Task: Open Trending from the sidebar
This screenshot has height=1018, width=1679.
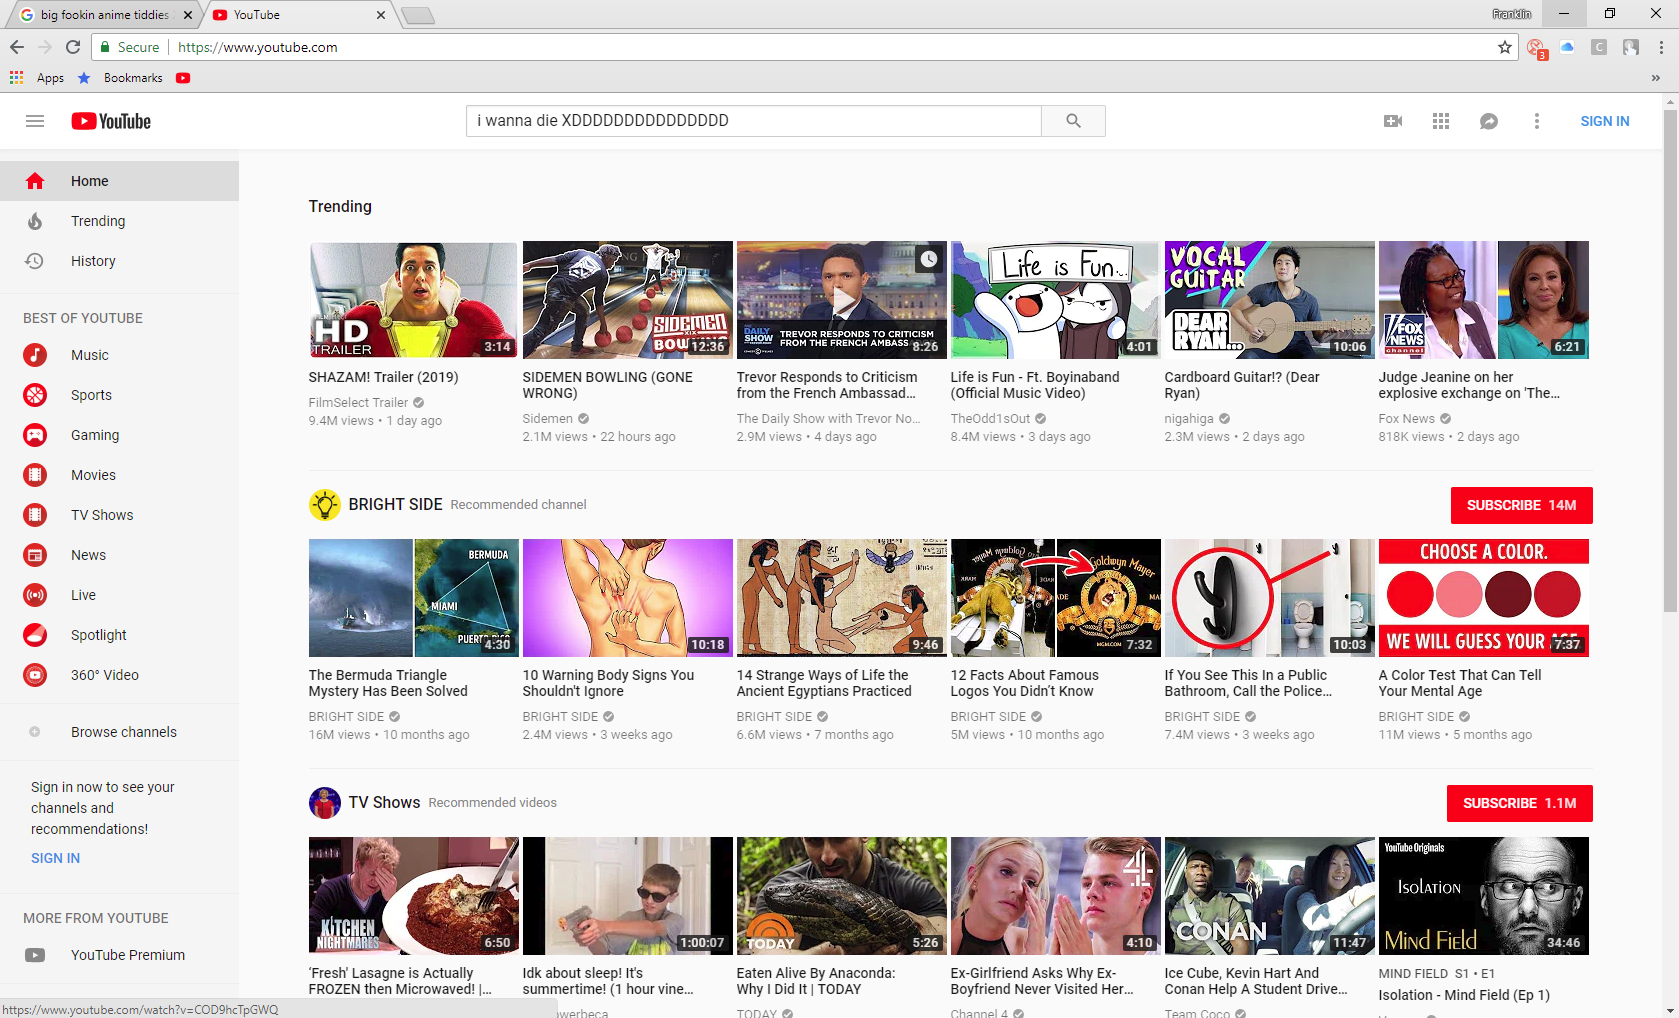Action: 119,221
